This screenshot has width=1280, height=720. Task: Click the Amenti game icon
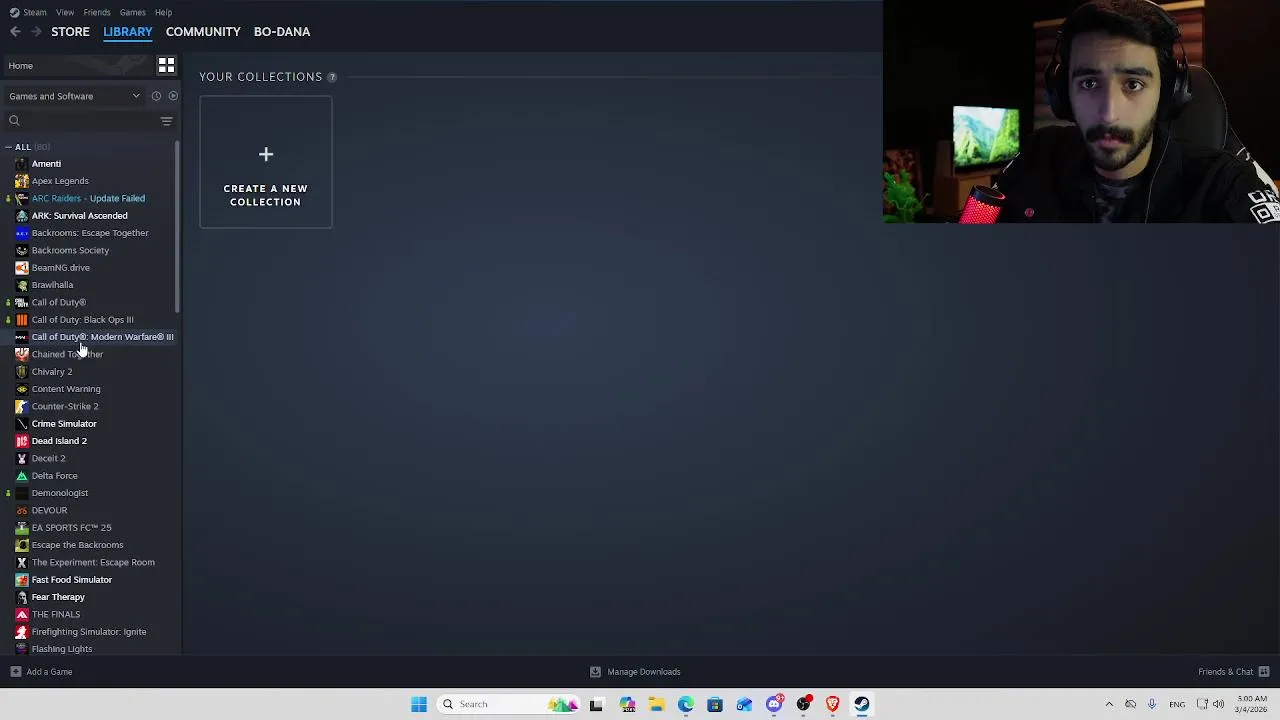[x=22, y=164]
